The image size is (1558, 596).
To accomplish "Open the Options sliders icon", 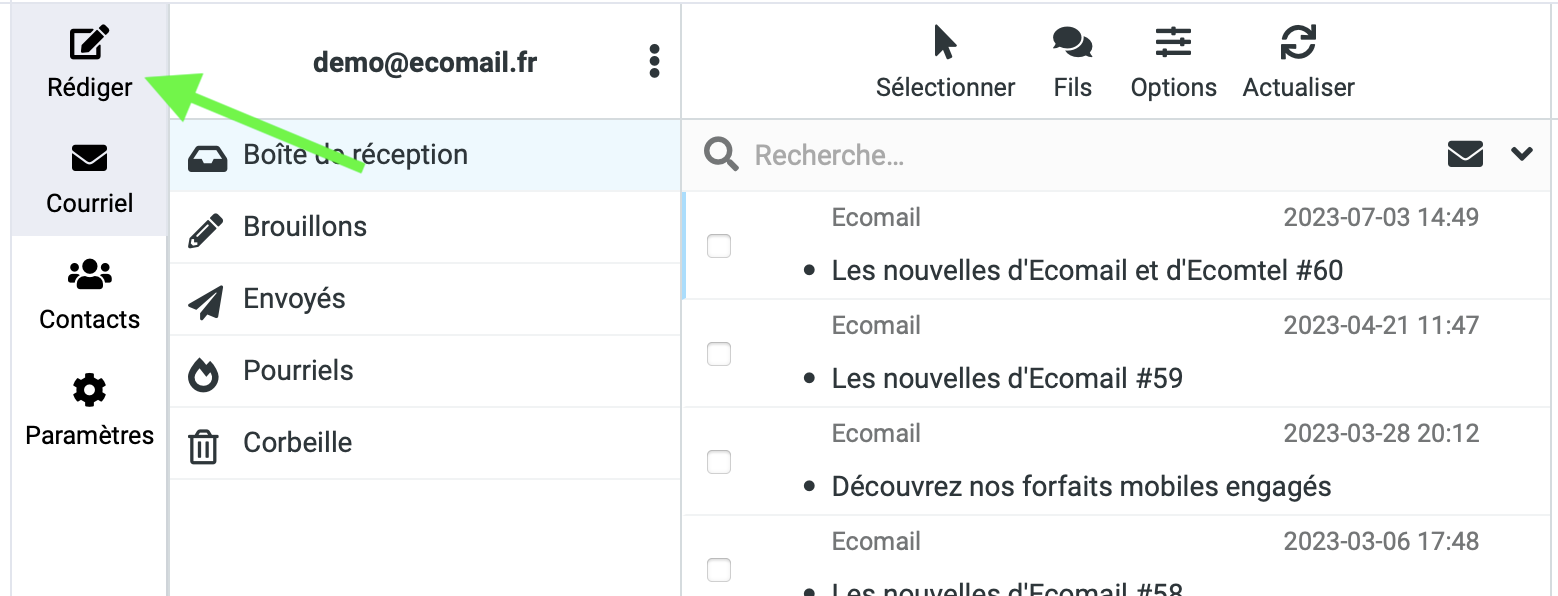I will pyautogui.click(x=1172, y=42).
